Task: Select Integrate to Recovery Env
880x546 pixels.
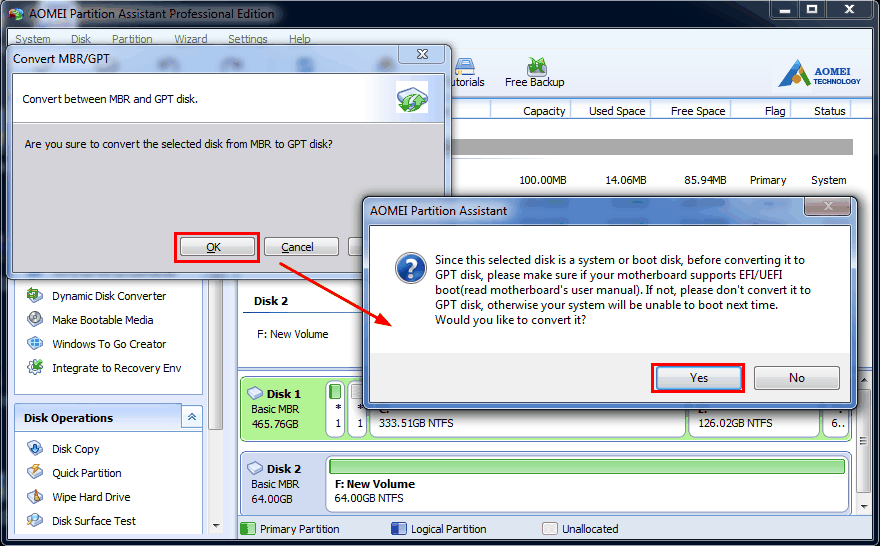Action: 117,368
